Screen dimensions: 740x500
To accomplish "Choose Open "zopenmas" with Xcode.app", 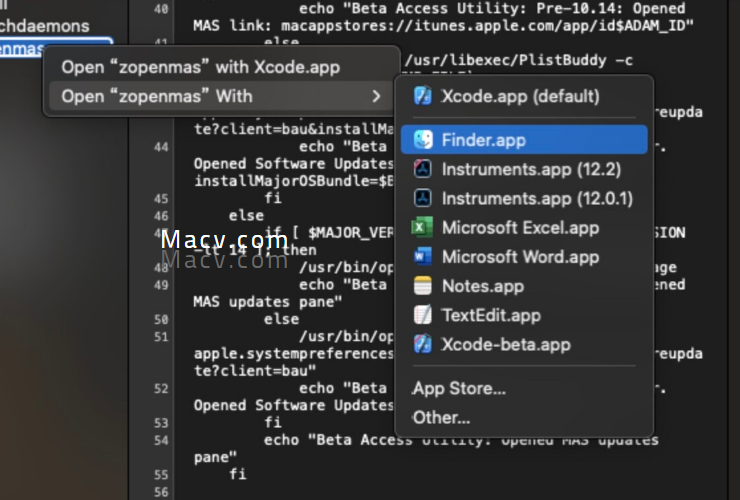I will tap(221, 67).
